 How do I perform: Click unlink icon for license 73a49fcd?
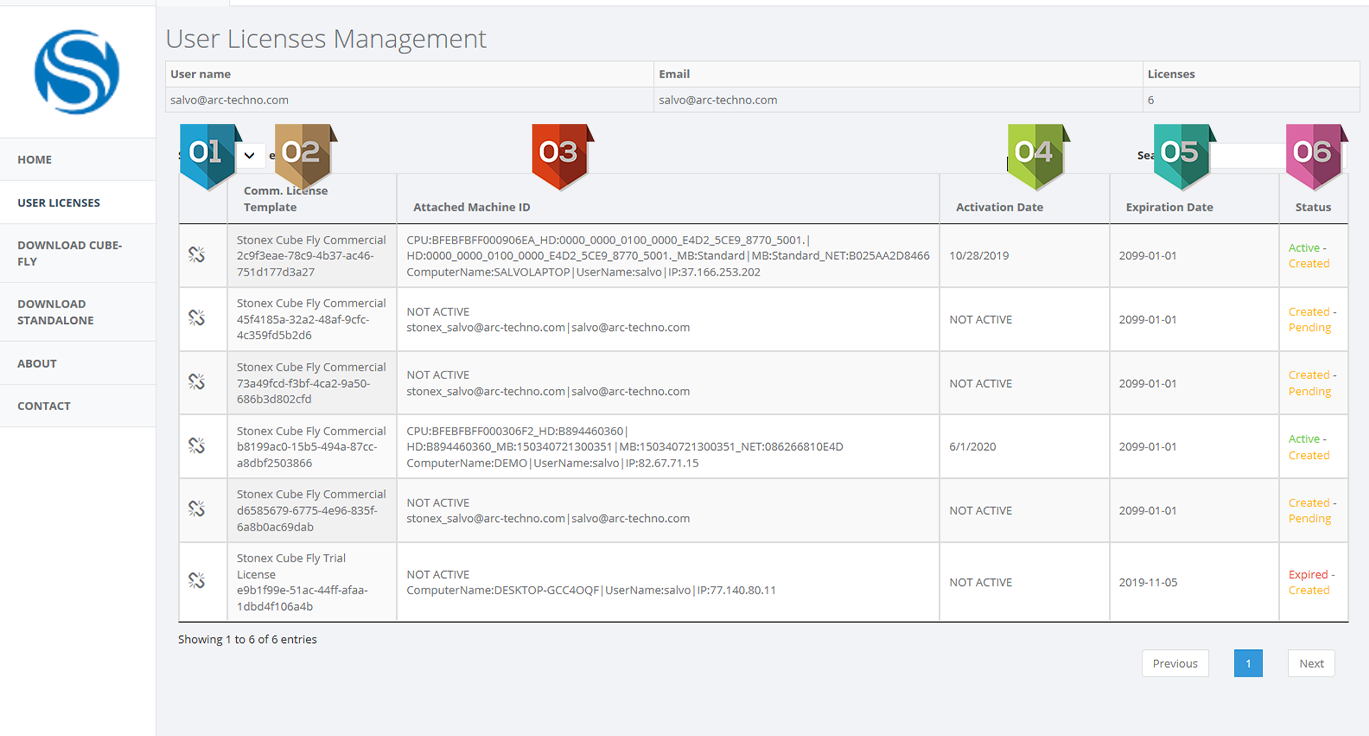tap(197, 382)
